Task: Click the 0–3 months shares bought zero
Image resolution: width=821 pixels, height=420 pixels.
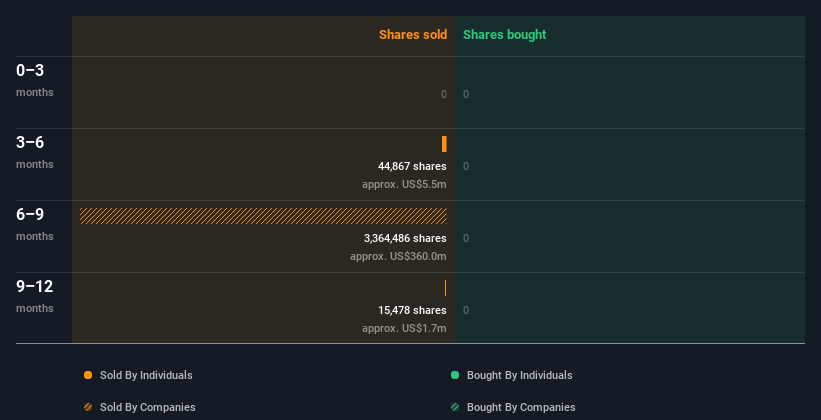Action: tap(466, 94)
